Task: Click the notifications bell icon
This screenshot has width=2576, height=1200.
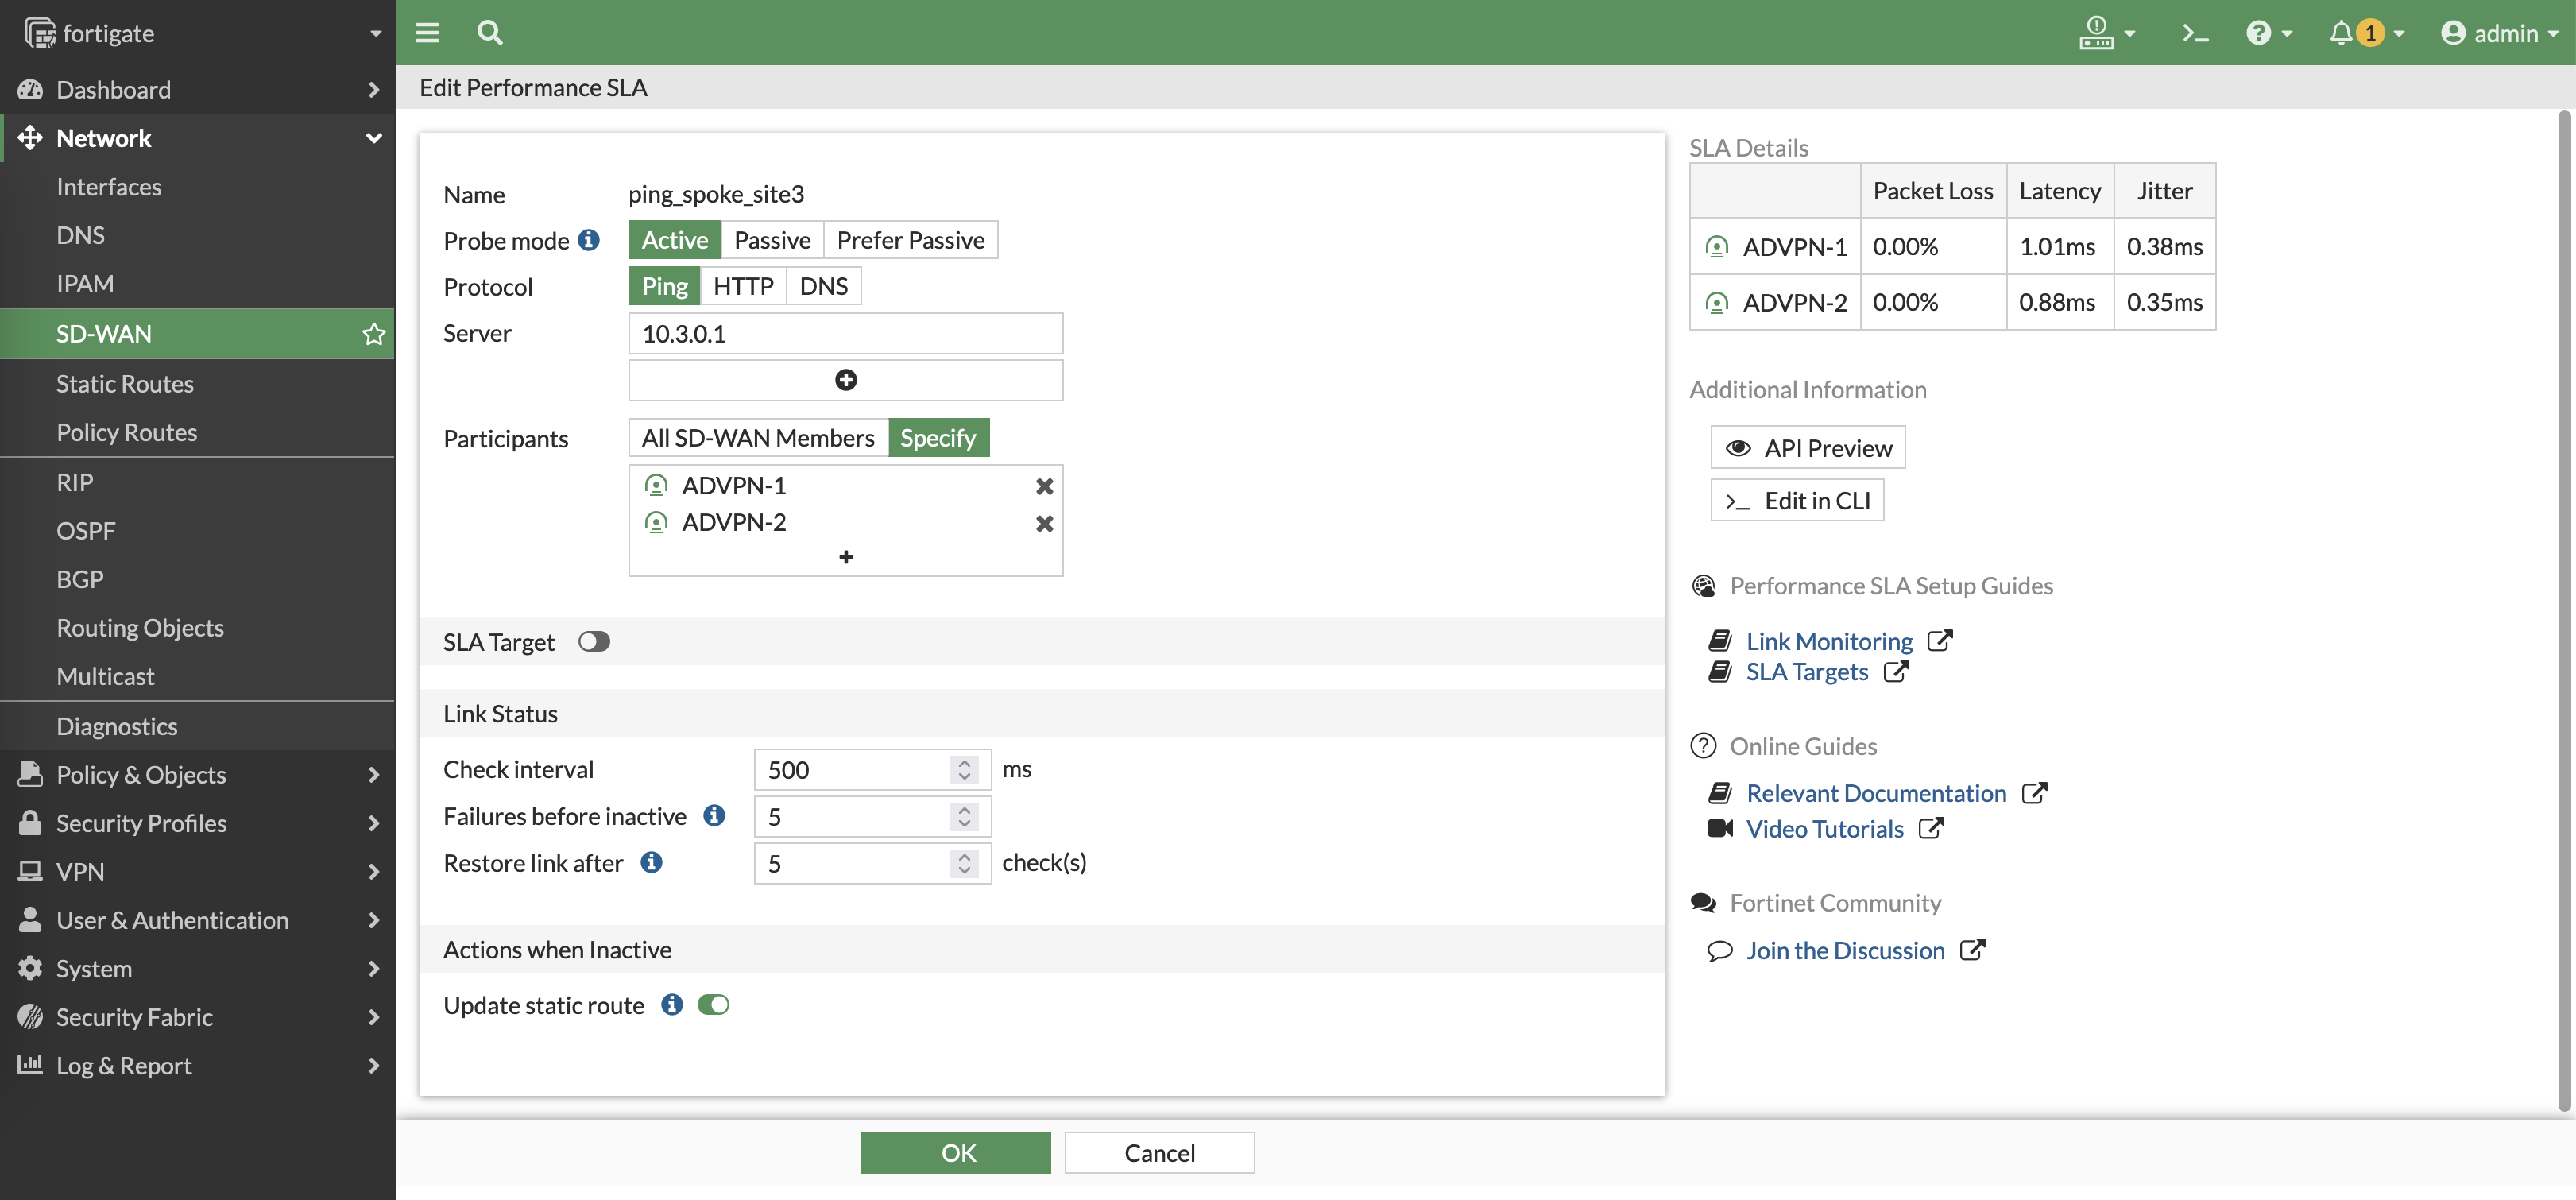Action: [x=2340, y=33]
